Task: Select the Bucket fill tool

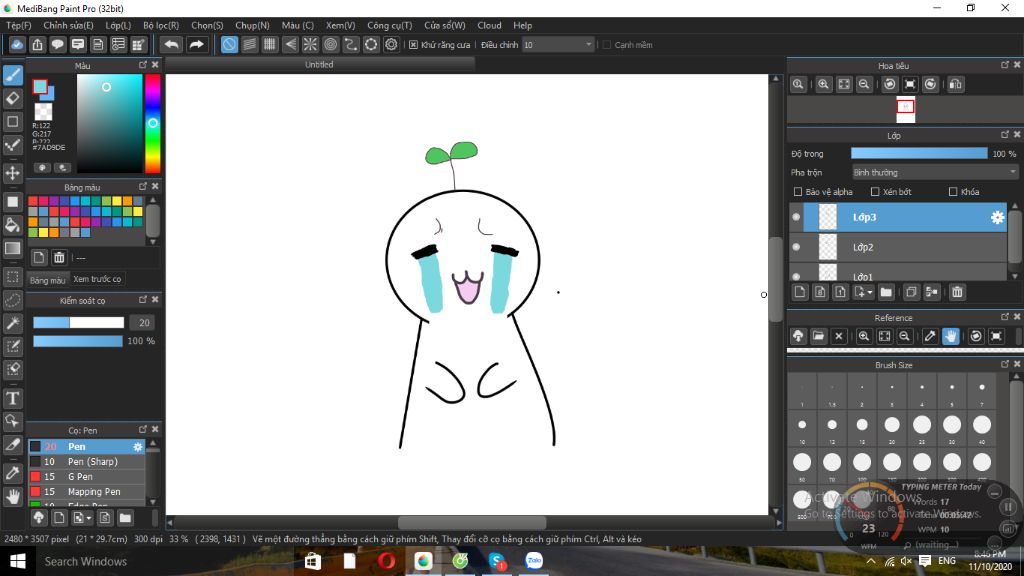Action: click(x=12, y=225)
